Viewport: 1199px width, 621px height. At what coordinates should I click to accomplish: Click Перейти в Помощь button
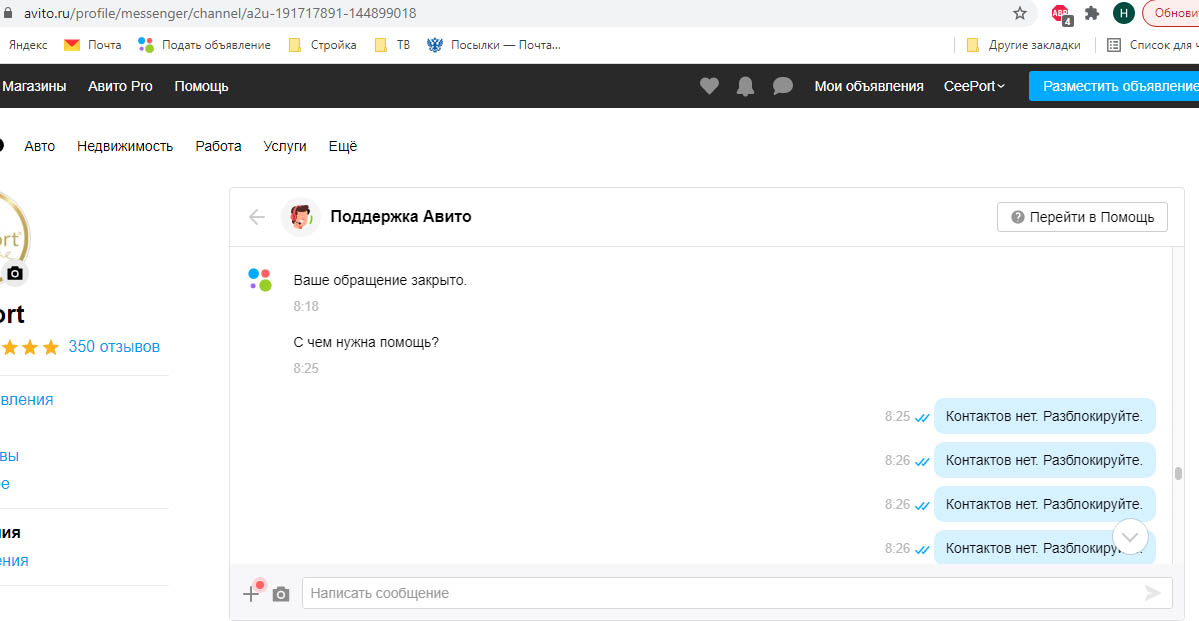point(1082,217)
